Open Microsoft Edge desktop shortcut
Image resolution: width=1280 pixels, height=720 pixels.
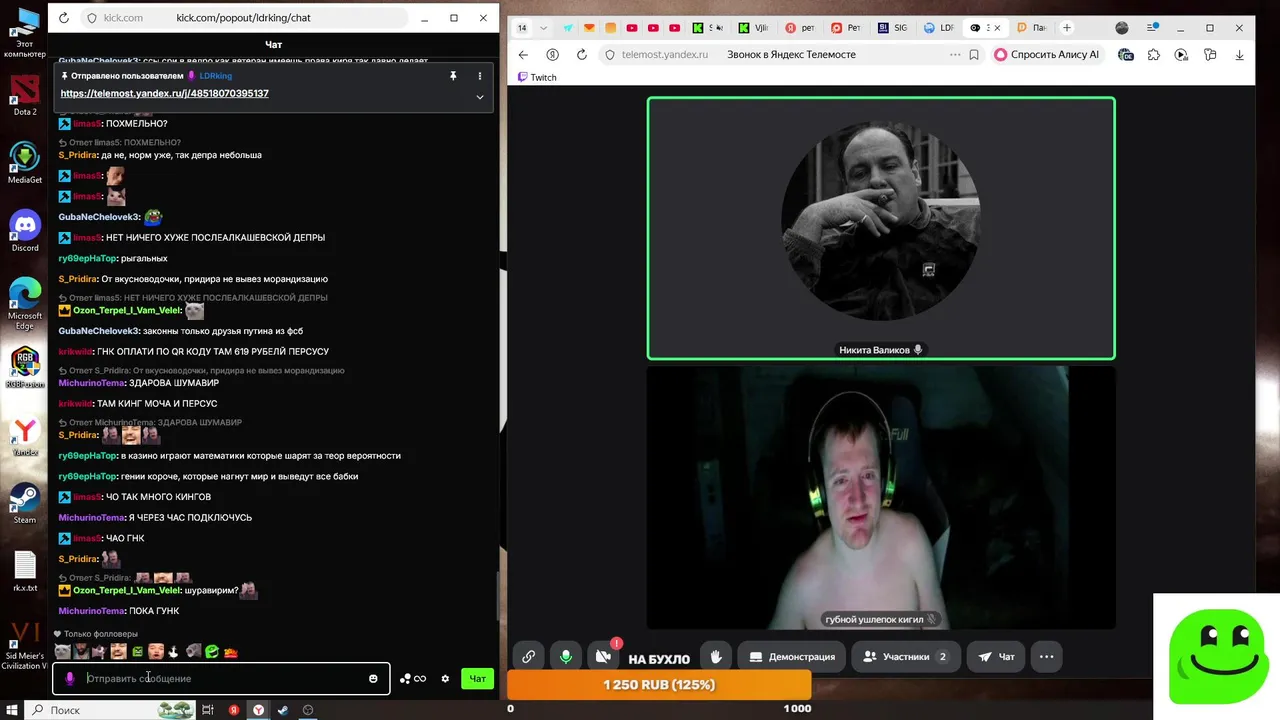tap(25, 302)
